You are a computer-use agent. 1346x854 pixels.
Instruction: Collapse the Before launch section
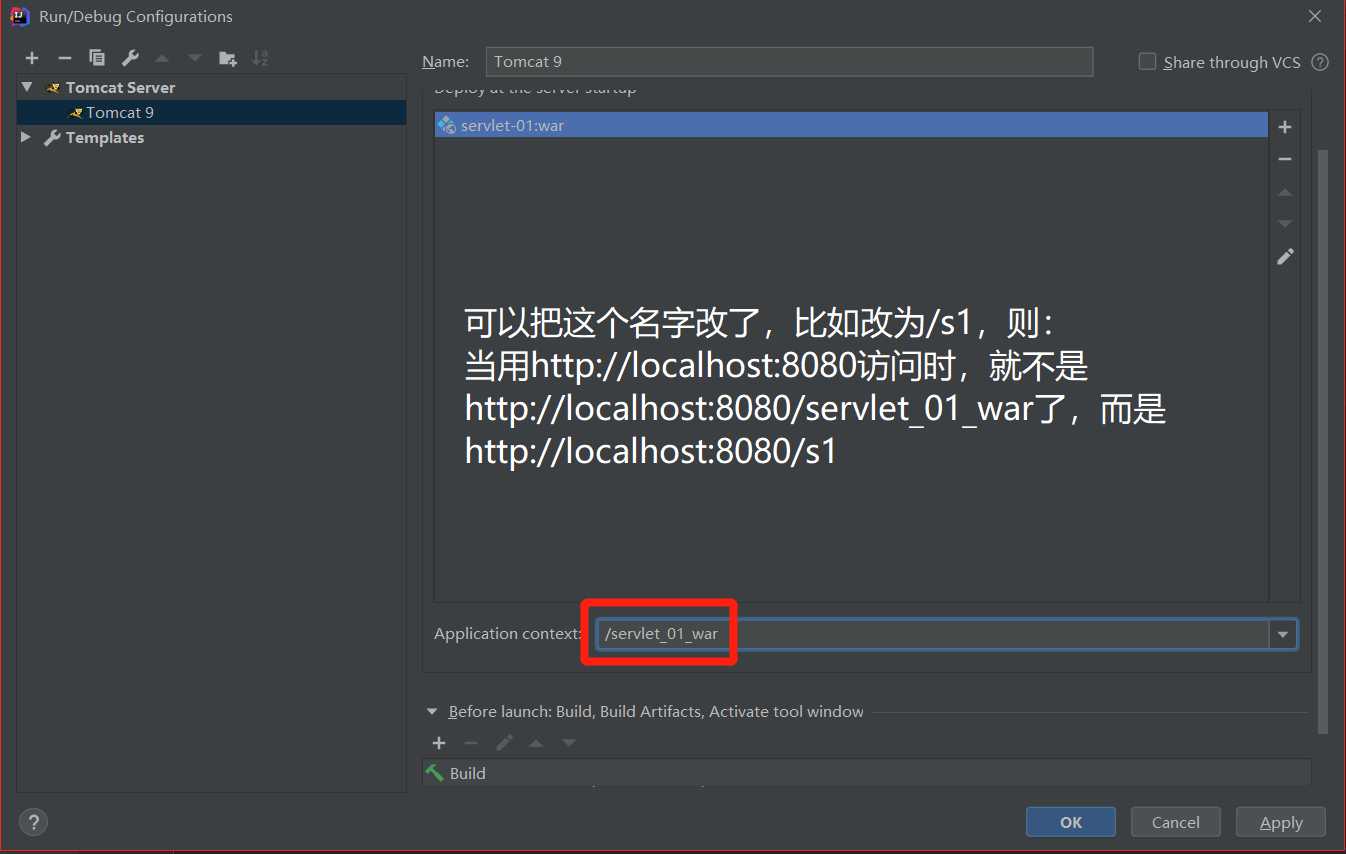coord(432,712)
